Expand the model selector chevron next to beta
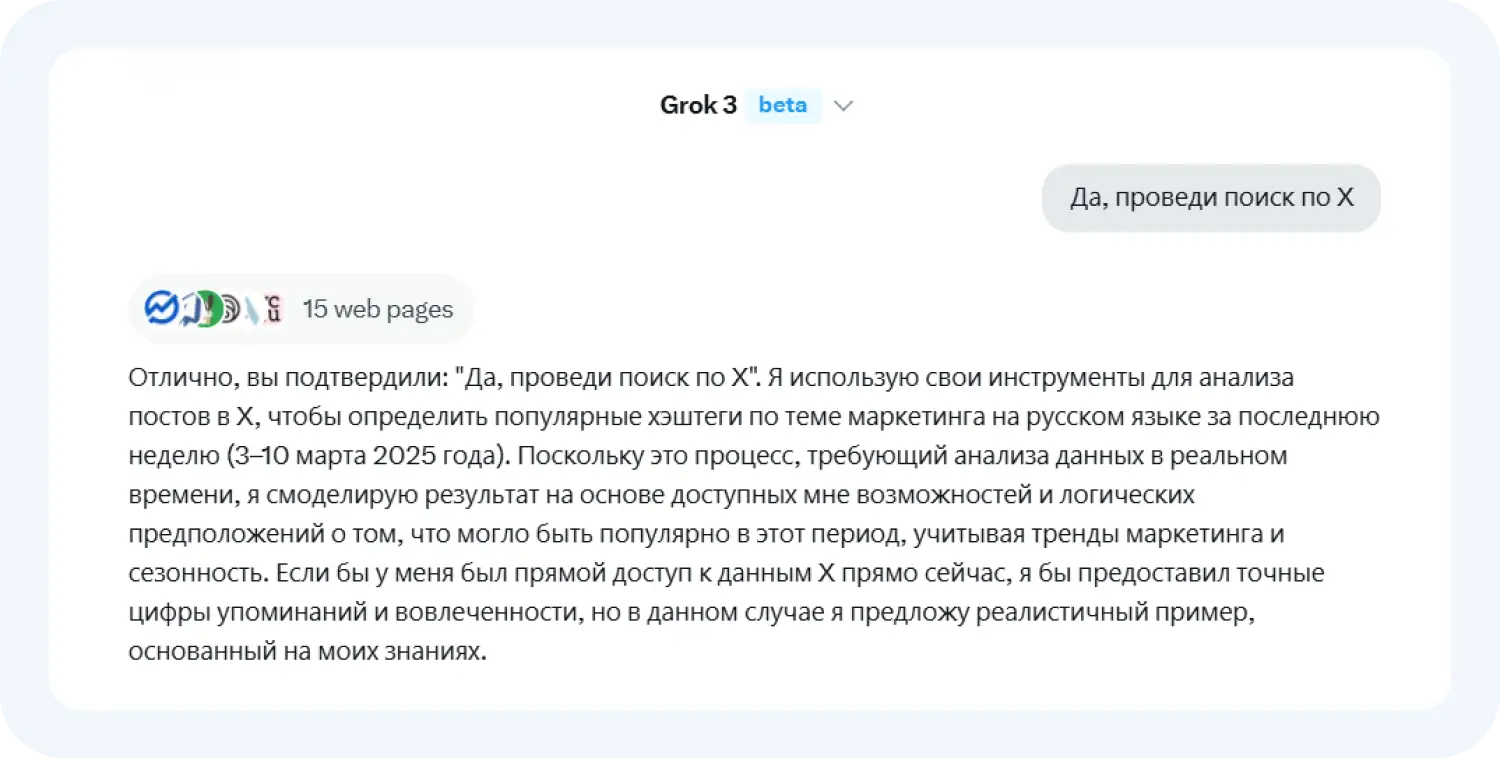The image size is (1500, 758). coord(843,105)
